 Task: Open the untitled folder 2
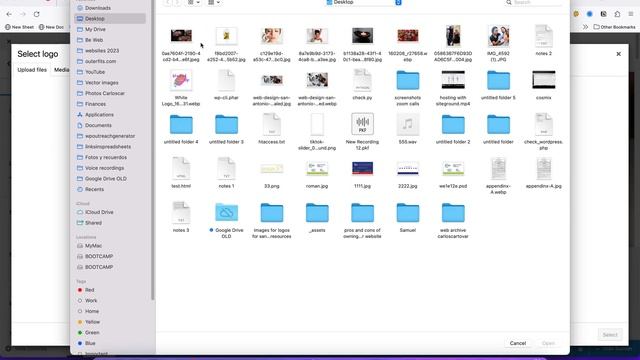[453, 124]
